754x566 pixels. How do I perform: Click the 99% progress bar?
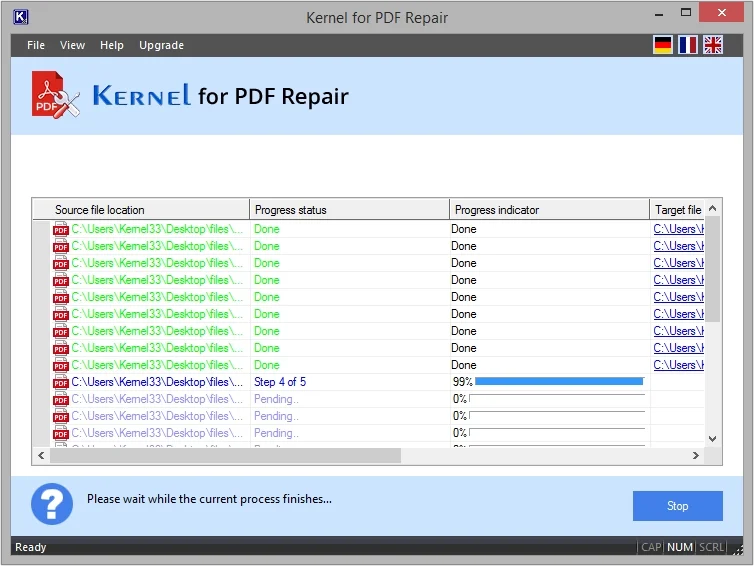point(559,381)
